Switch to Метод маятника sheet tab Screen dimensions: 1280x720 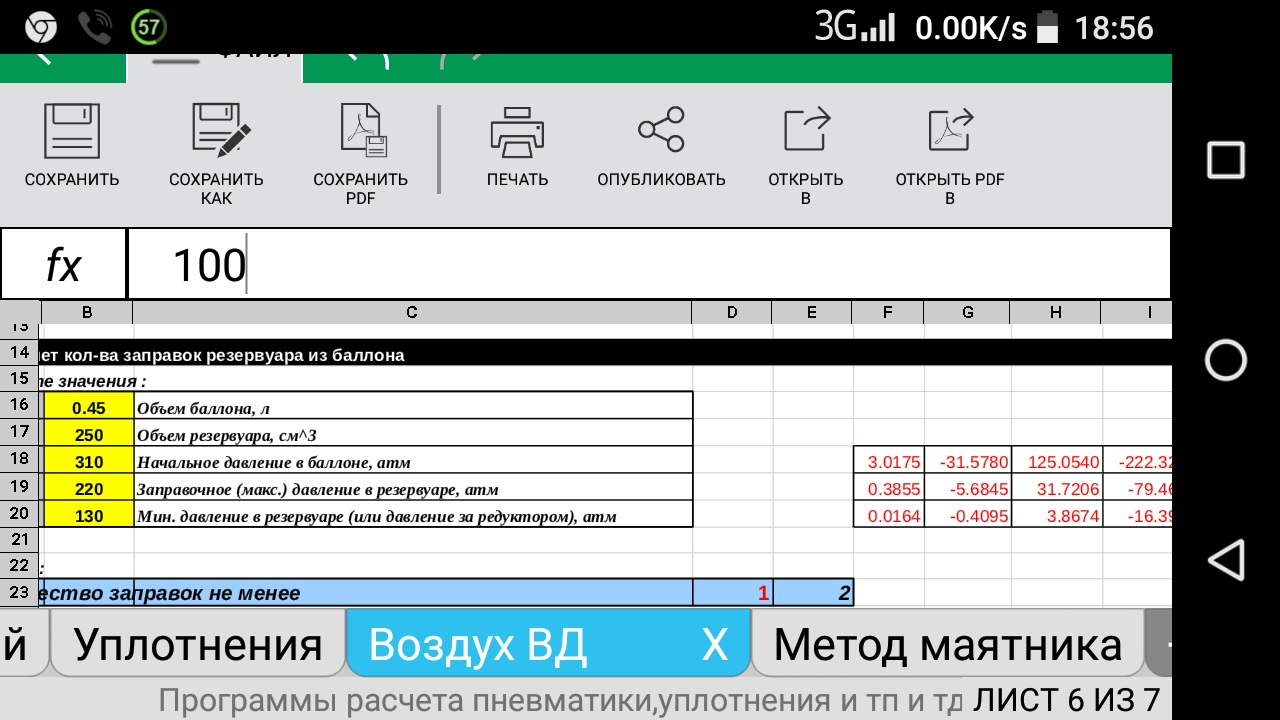[947, 645]
